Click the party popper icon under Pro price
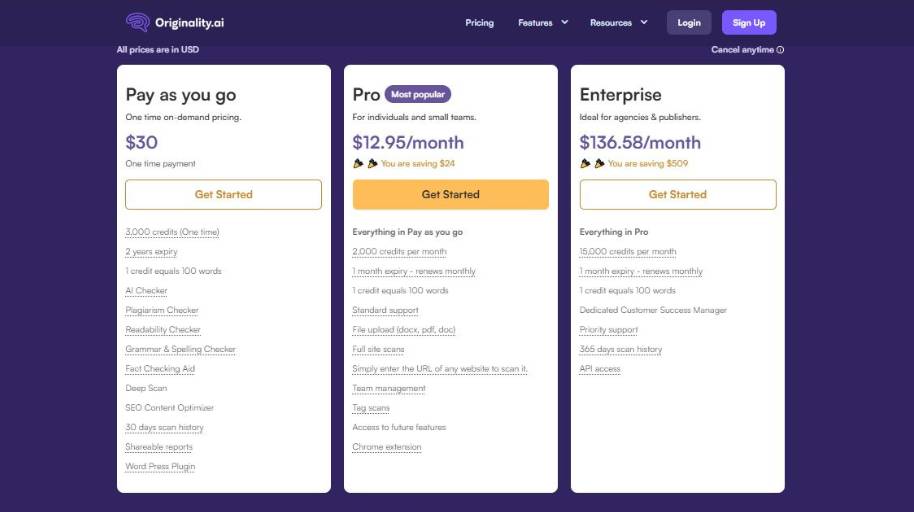Image resolution: width=914 pixels, height=512 pixels. point(359,163)
